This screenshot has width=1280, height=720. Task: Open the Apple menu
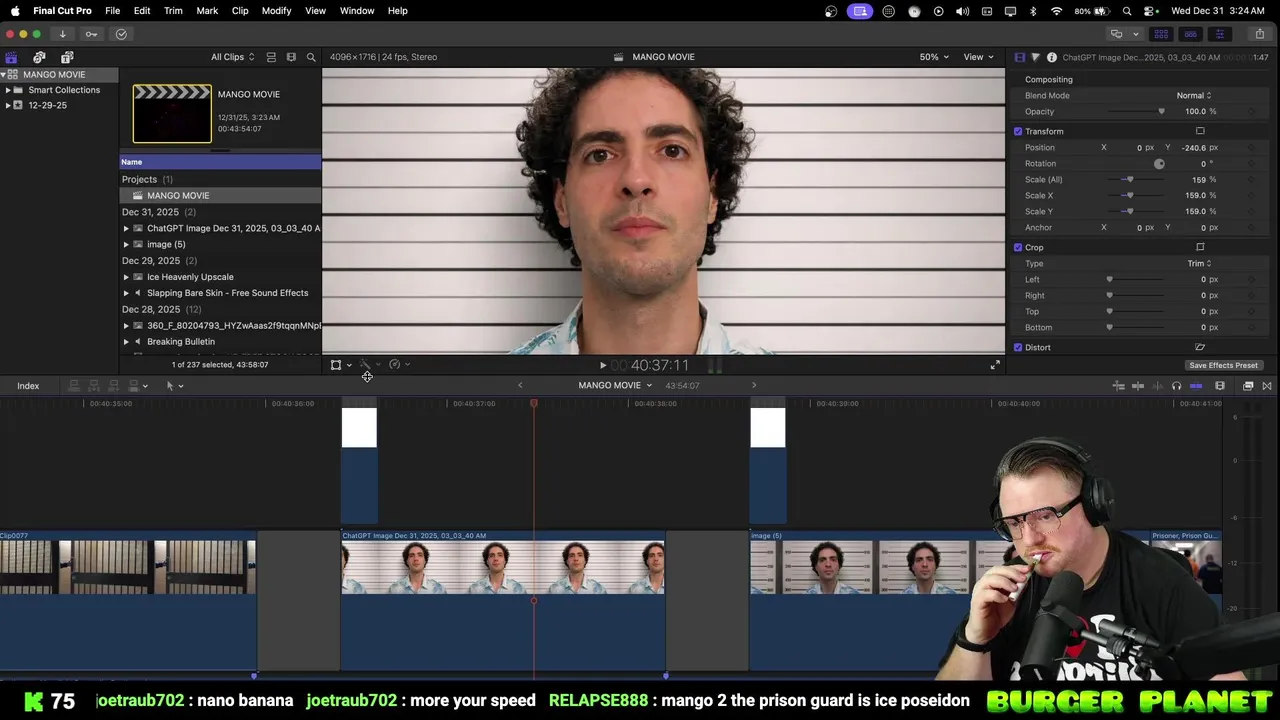(x=15, y=10)
